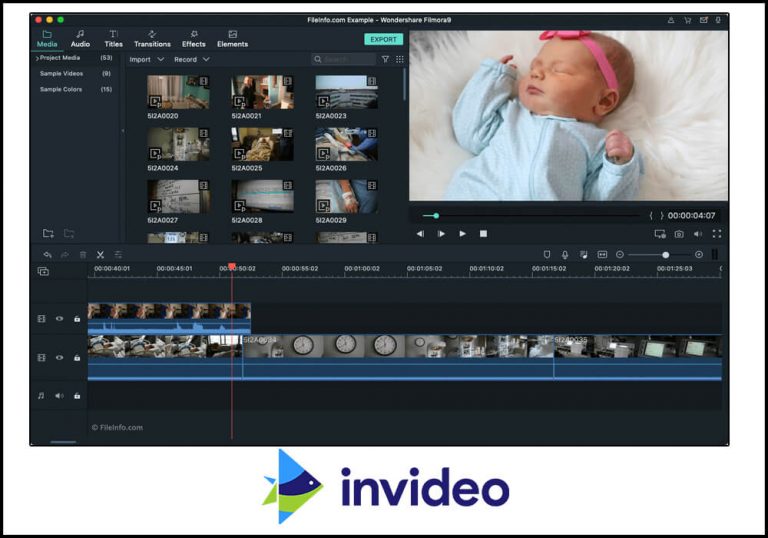768x538 pixels.
Task: Select clip thumbnail 5I2A0021
Action: pyautogui.click(x=263, y=92)
